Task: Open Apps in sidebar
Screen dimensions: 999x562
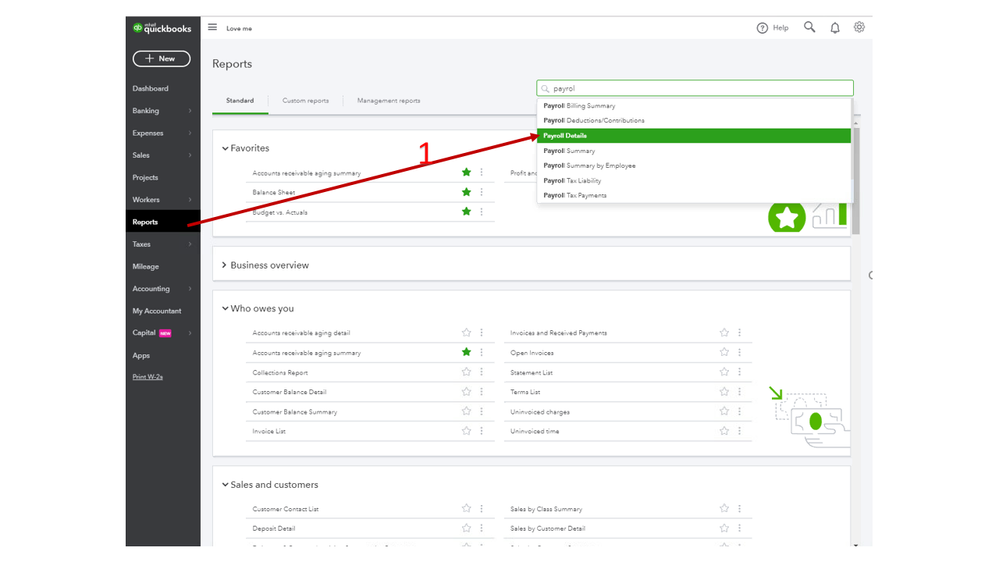Action: click(x=141, y=356)
